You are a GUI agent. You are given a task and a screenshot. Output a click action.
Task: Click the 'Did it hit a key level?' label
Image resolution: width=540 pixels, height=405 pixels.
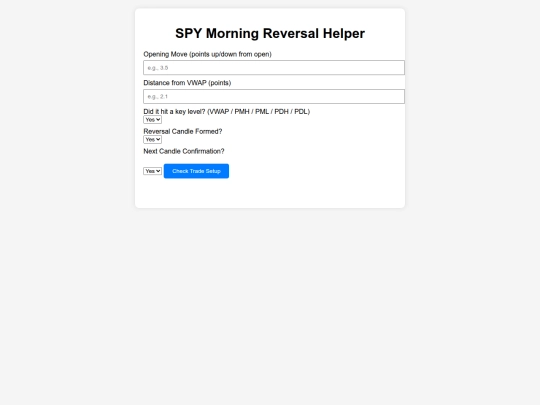[x=227, y=112]
